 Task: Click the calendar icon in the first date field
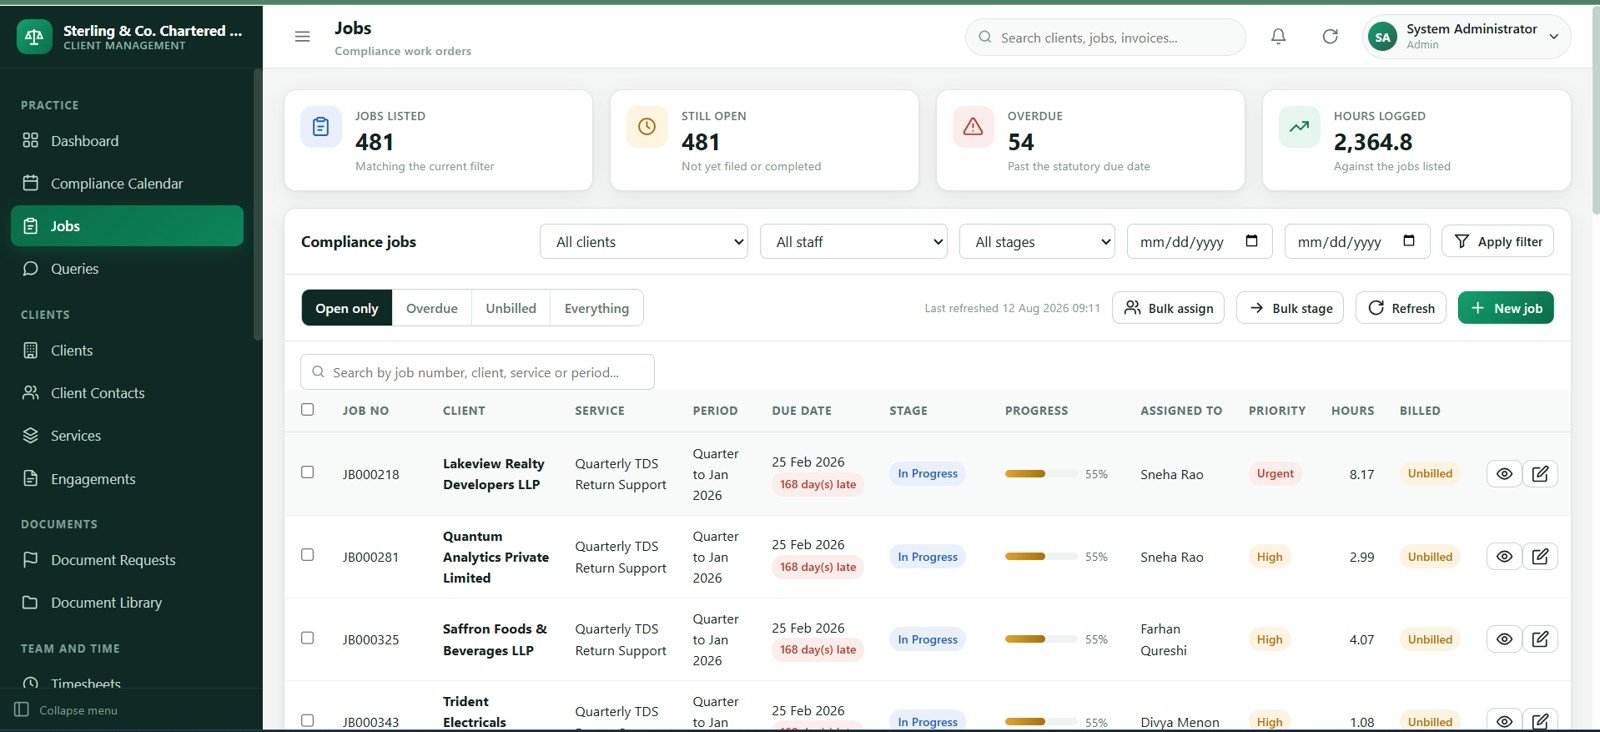click(x=1251, y=241)
